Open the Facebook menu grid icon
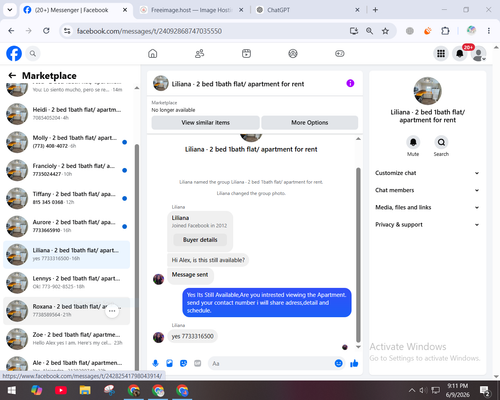Screen dimensions: 500x400 [441, 53]
